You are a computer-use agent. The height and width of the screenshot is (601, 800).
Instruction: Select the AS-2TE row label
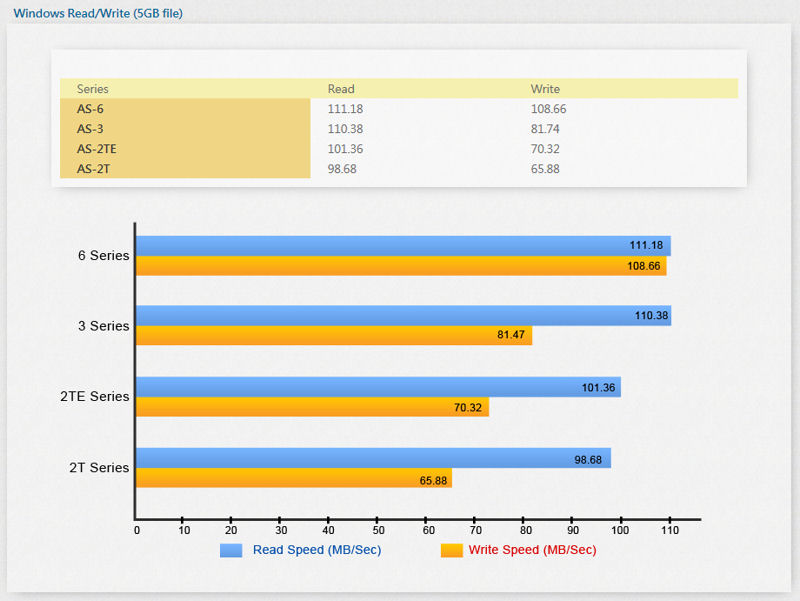pos(96,149)
